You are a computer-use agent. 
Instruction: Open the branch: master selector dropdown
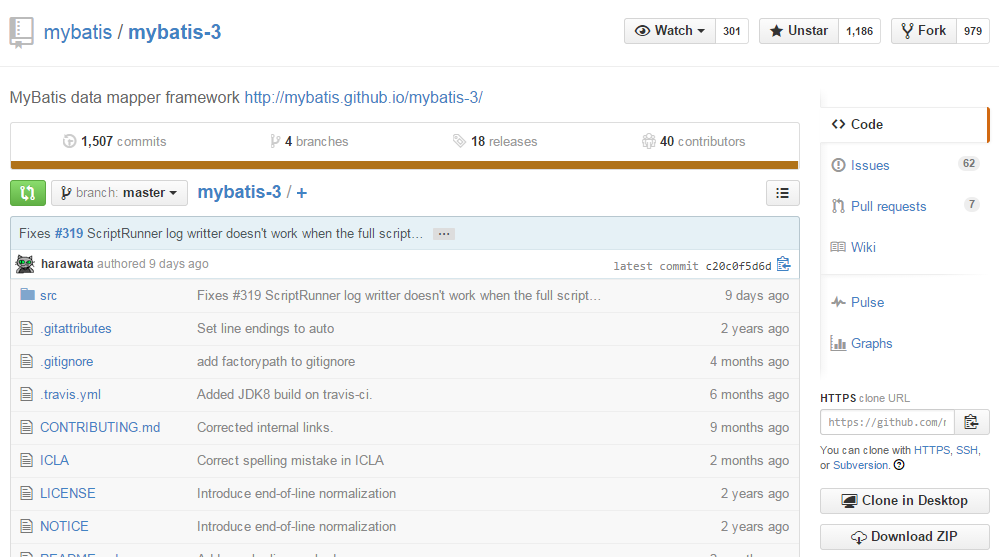pos(120,193)
